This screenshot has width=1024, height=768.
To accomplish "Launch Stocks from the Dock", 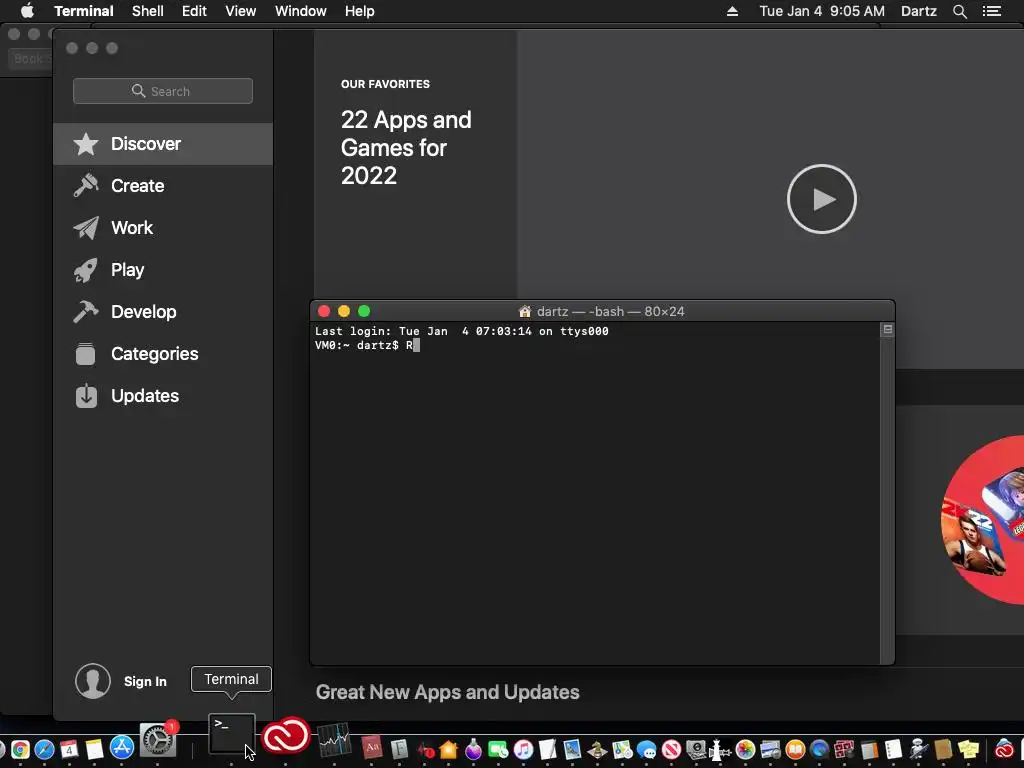I will pos(334,741).
